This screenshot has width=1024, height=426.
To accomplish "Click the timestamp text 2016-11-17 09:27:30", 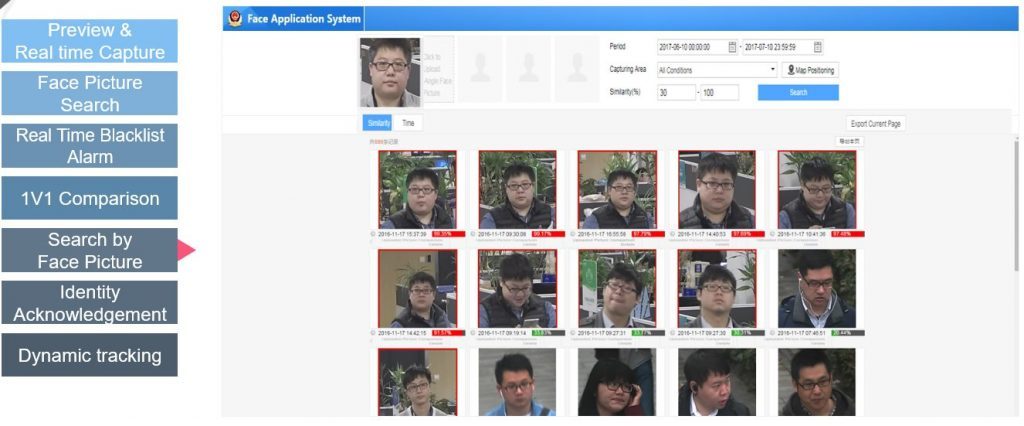I will click(x=704, y=333).
